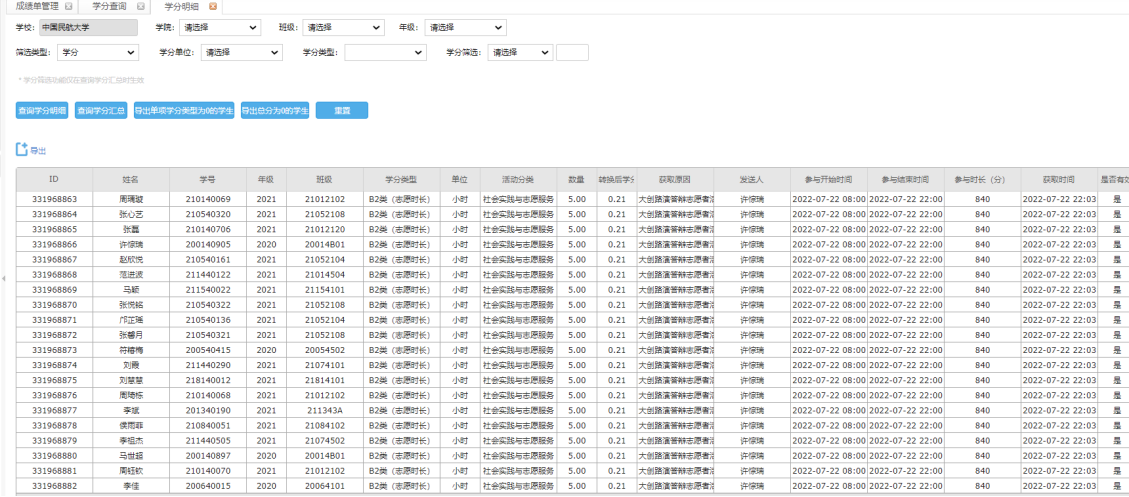Screen dimensions: 1129x497
Task: Close the 成绩单管理 tab
Action: 68,6
